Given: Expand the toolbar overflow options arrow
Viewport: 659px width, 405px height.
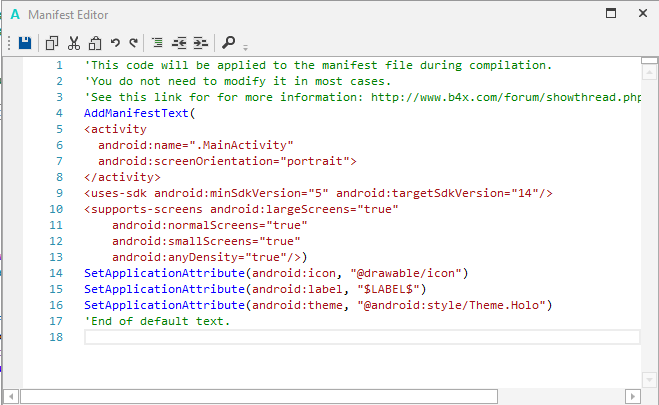Looking at the screenshot, I should (x=246, y=46).
